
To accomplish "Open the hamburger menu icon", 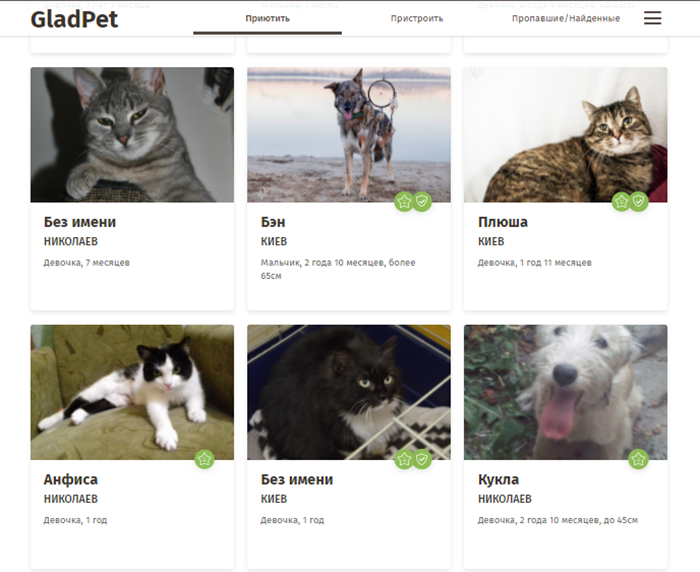I will 652,18.
